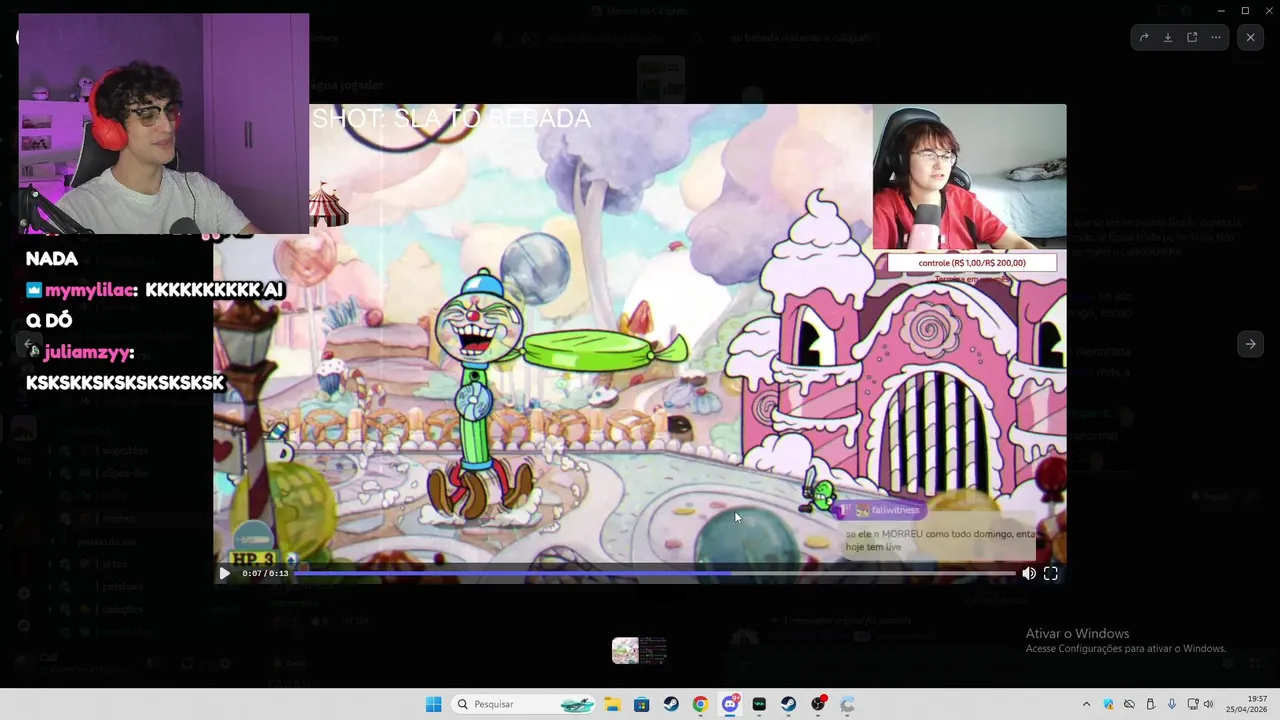The width and height of the screenshot is (1280, 720).
Task: Open the network status tray icon
Action: point(1193,704)
